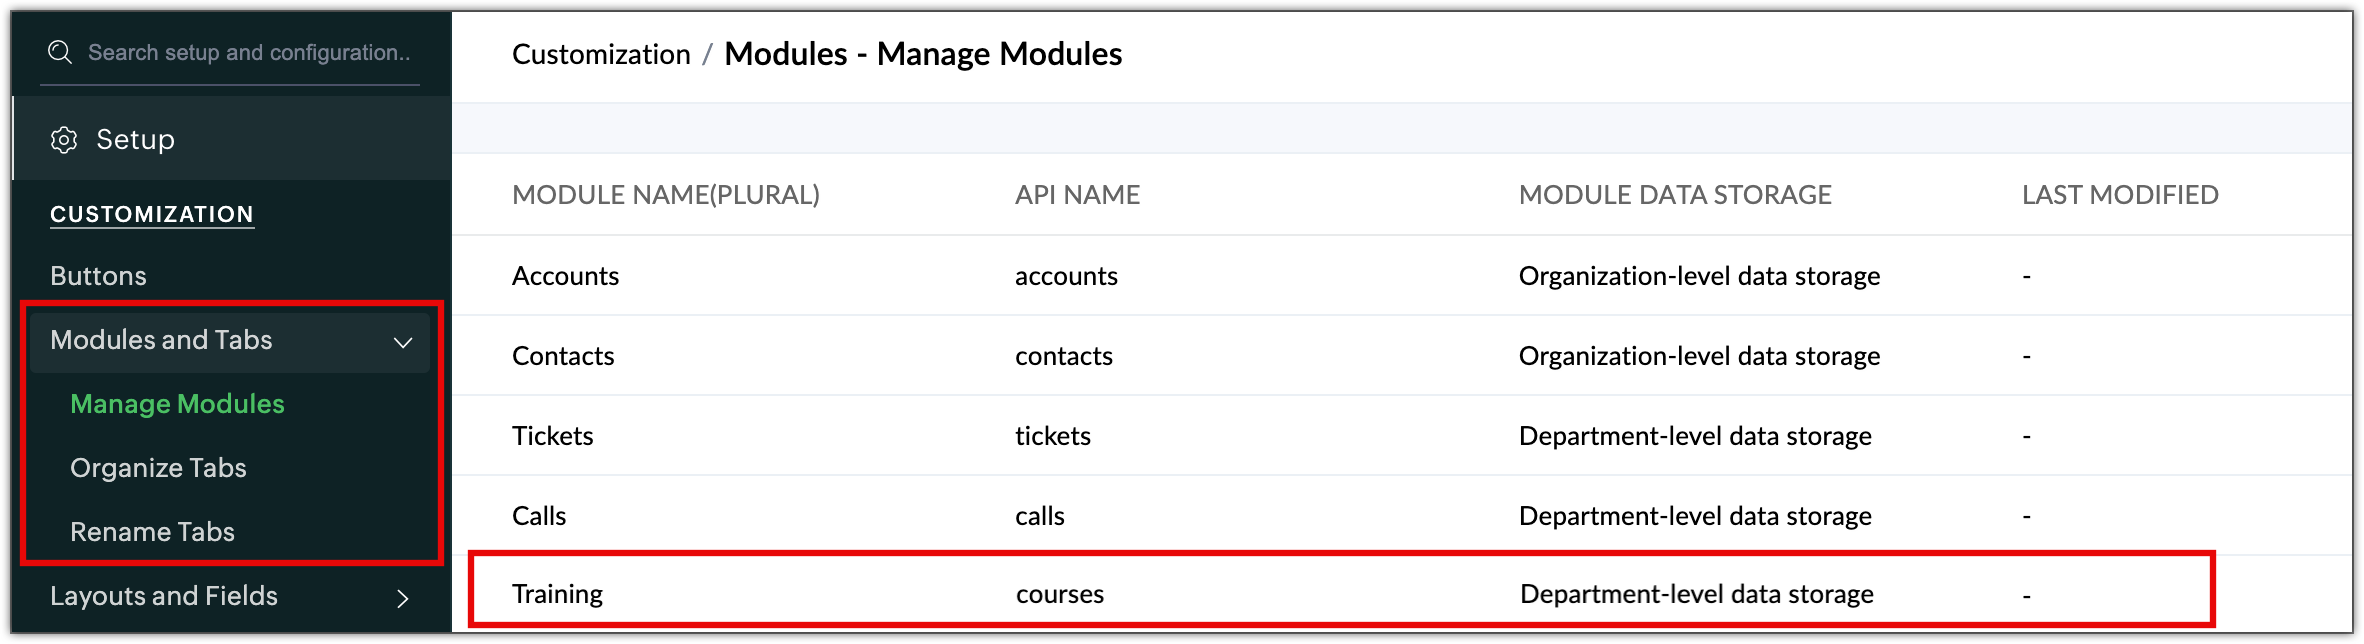Open the Accounts module row

coord(565,276)
